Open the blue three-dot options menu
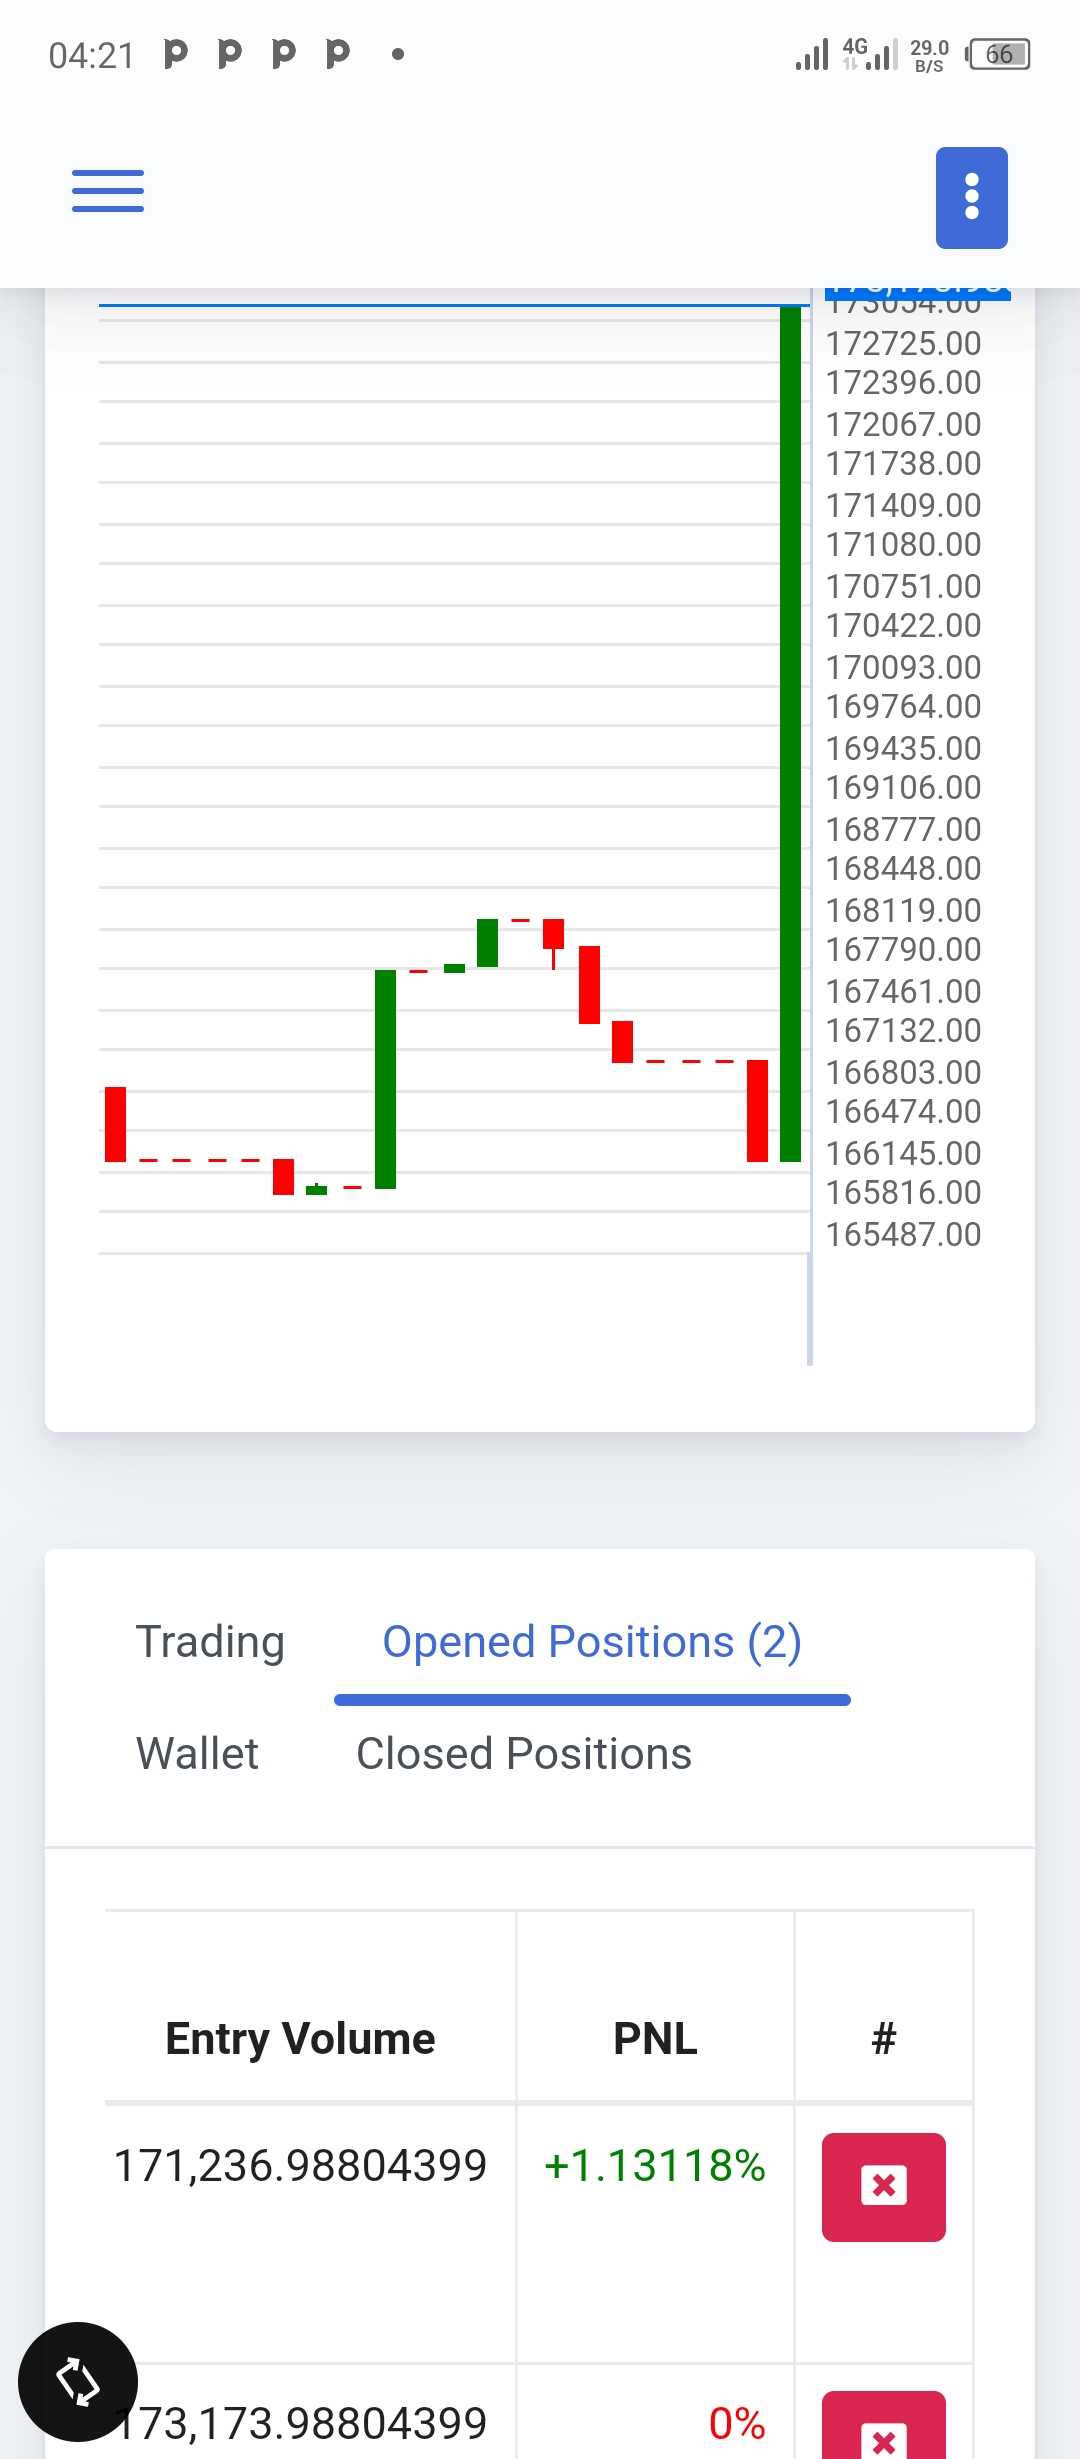The height and width of the screenshot is (2459, 1080). [971, 197]
